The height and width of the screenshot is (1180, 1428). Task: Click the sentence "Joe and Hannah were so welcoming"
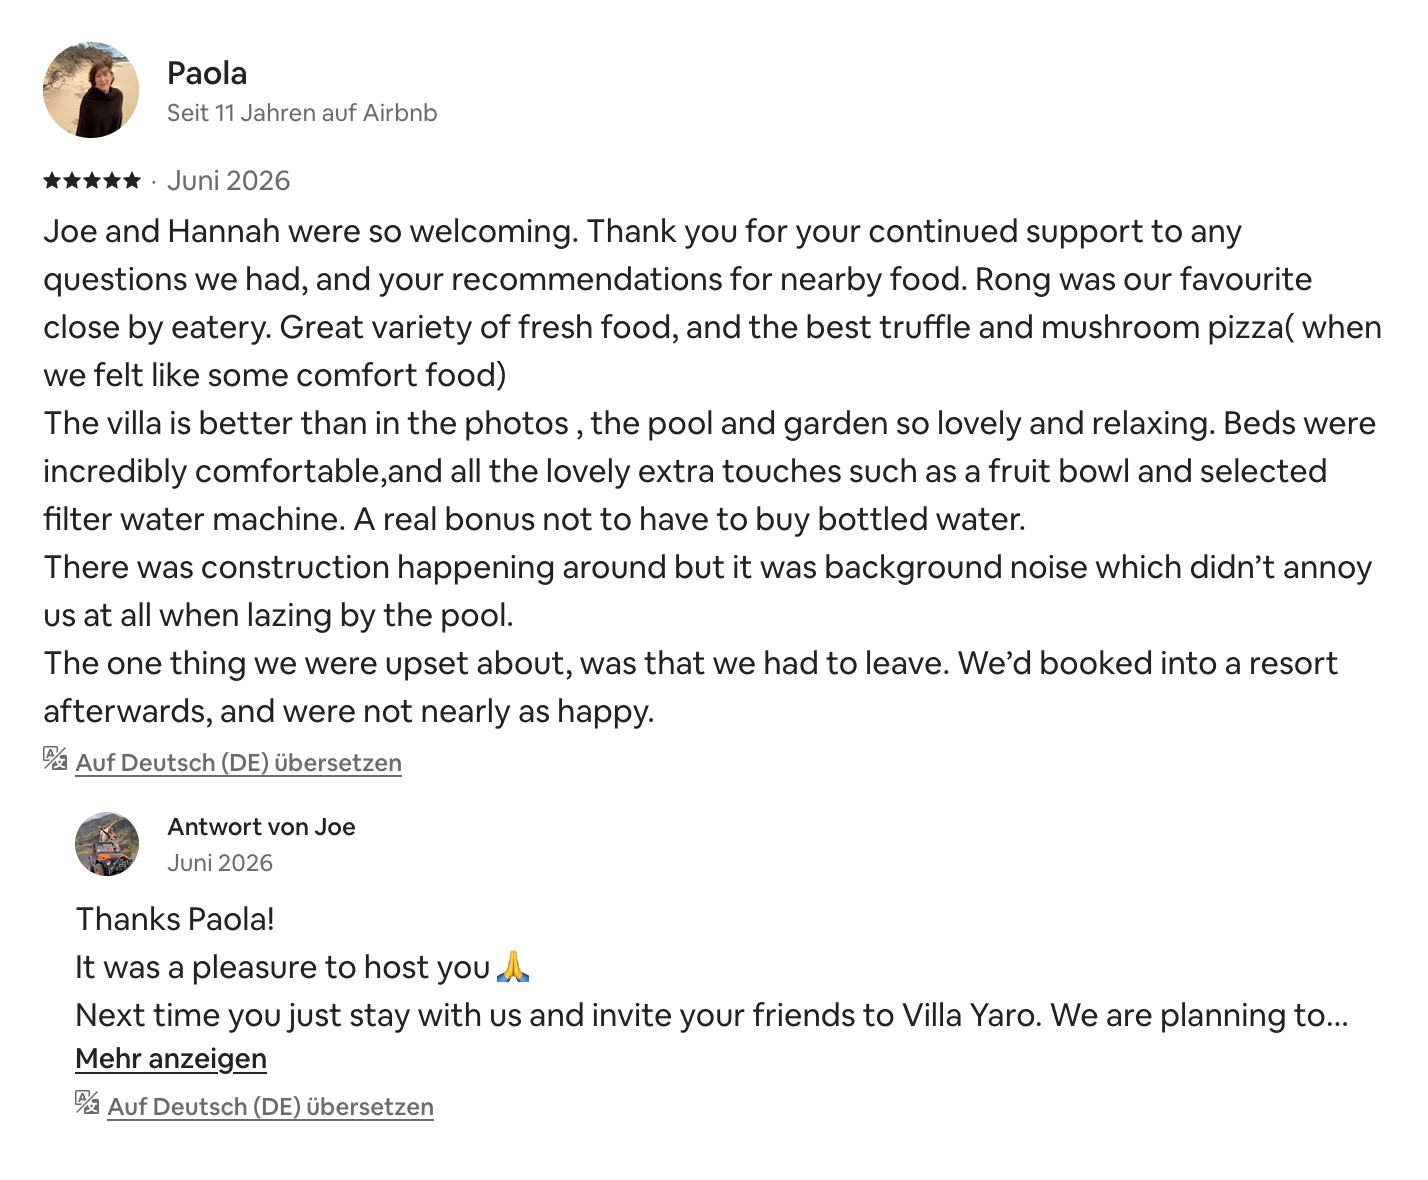(x=310, y=231)
